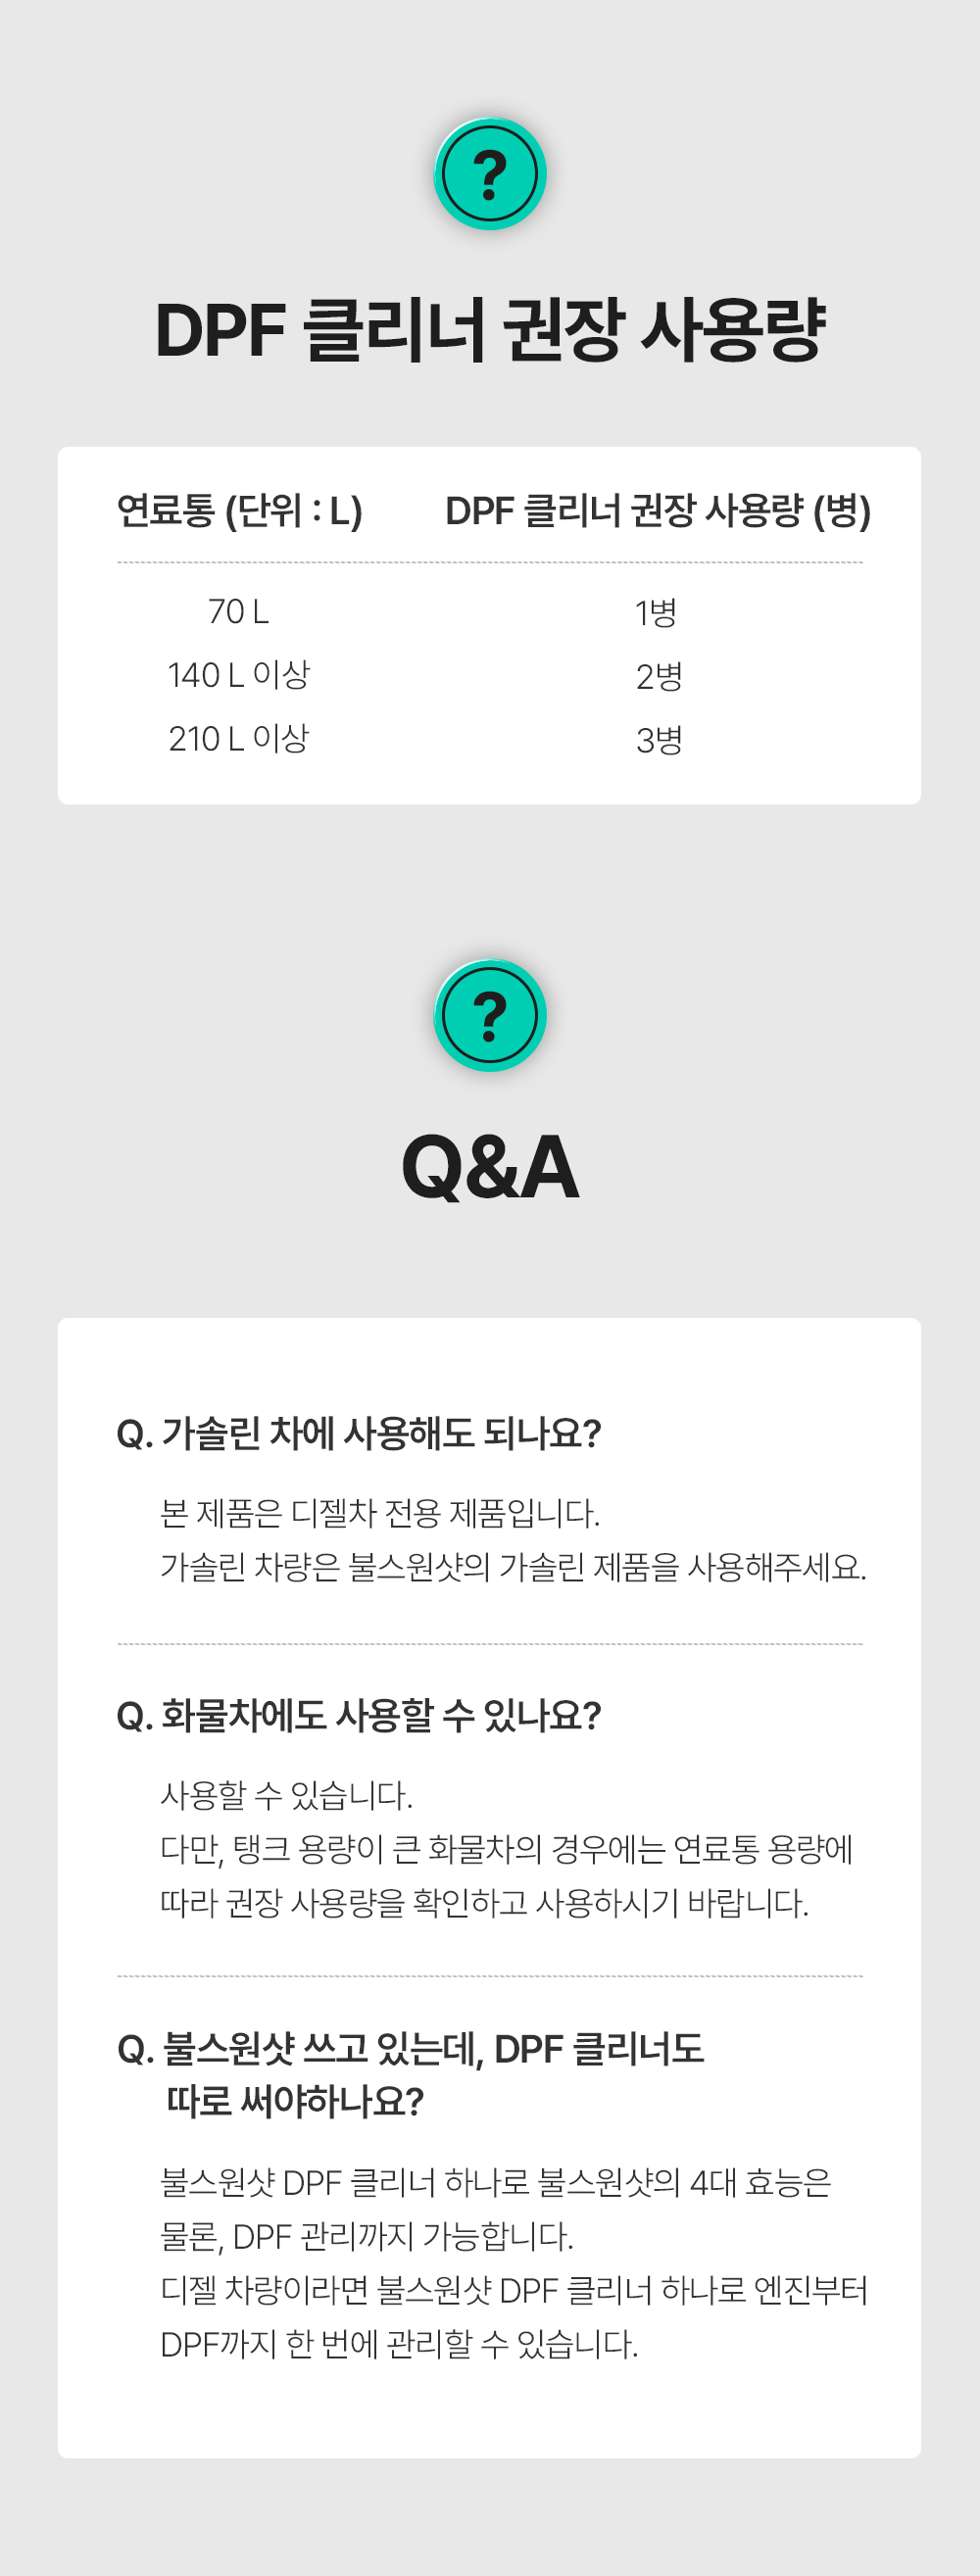
Task: Select the 1병 value in the table
Action: click(657, 612)
